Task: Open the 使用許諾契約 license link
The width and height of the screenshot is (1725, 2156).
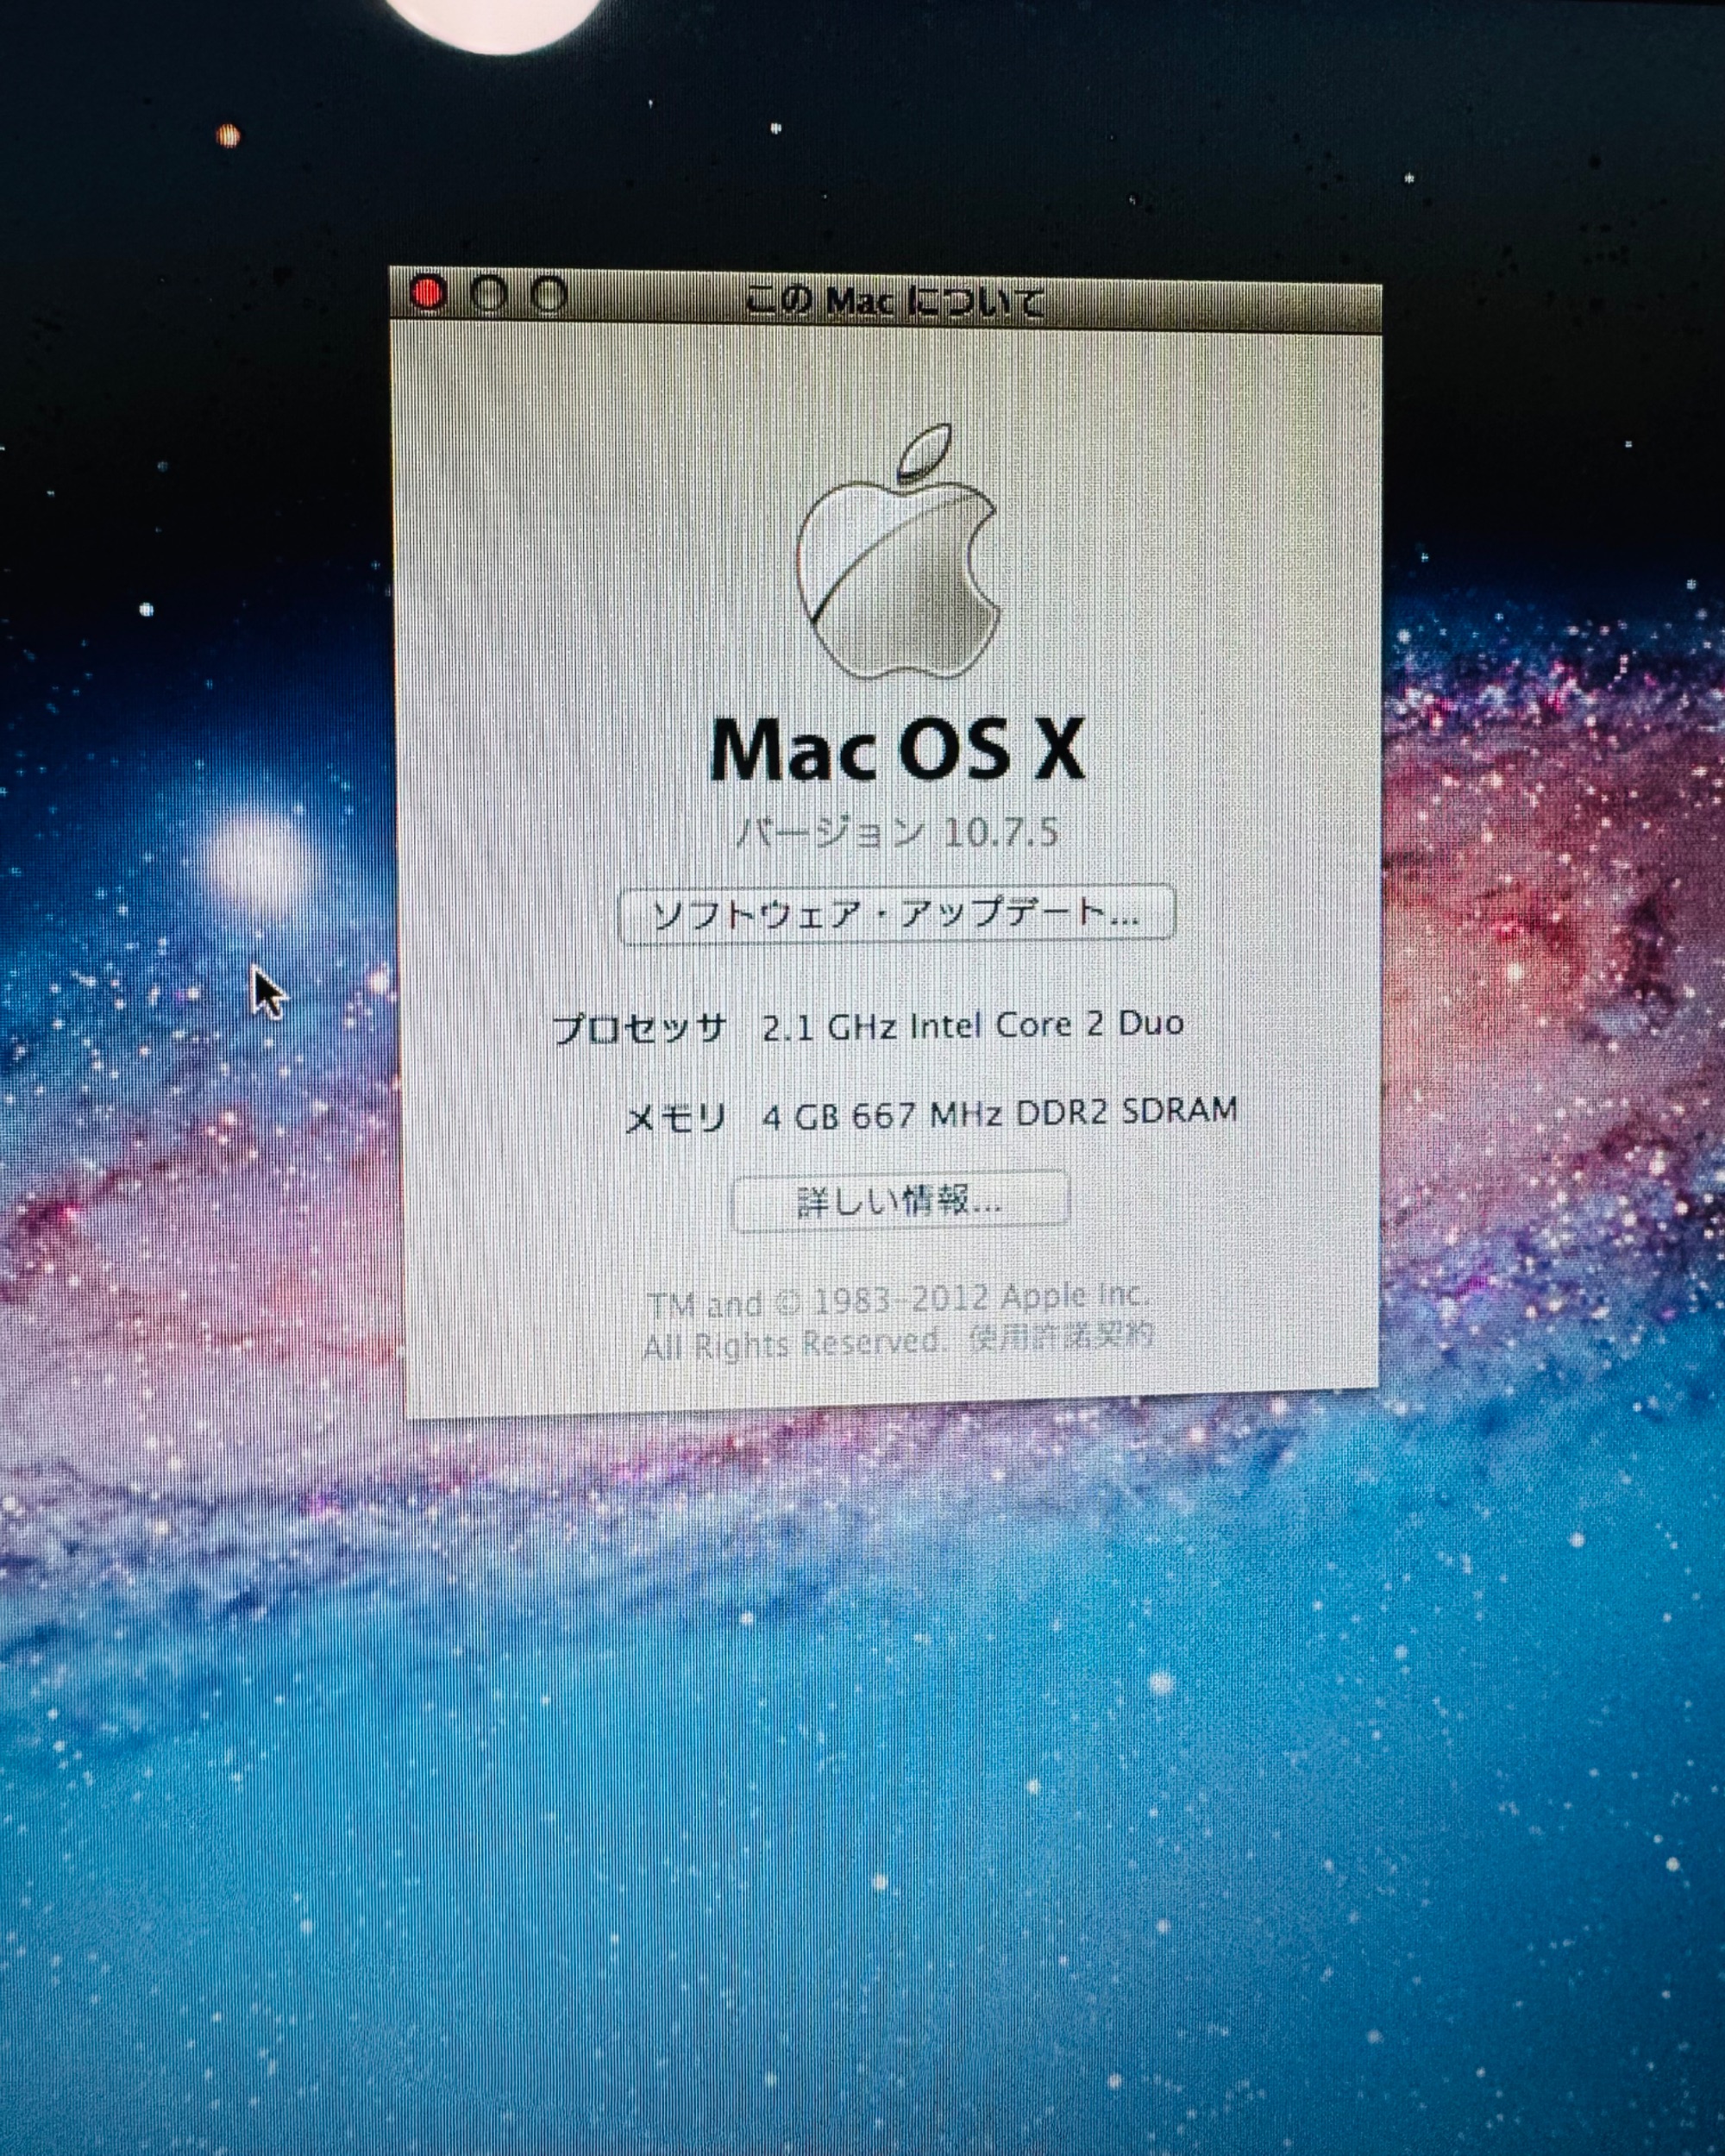Action: [1061, 1335]
